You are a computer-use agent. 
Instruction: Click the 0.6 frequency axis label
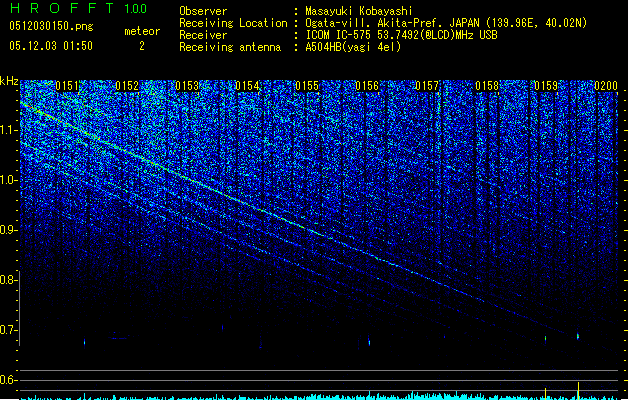click(x=9, y=380)
